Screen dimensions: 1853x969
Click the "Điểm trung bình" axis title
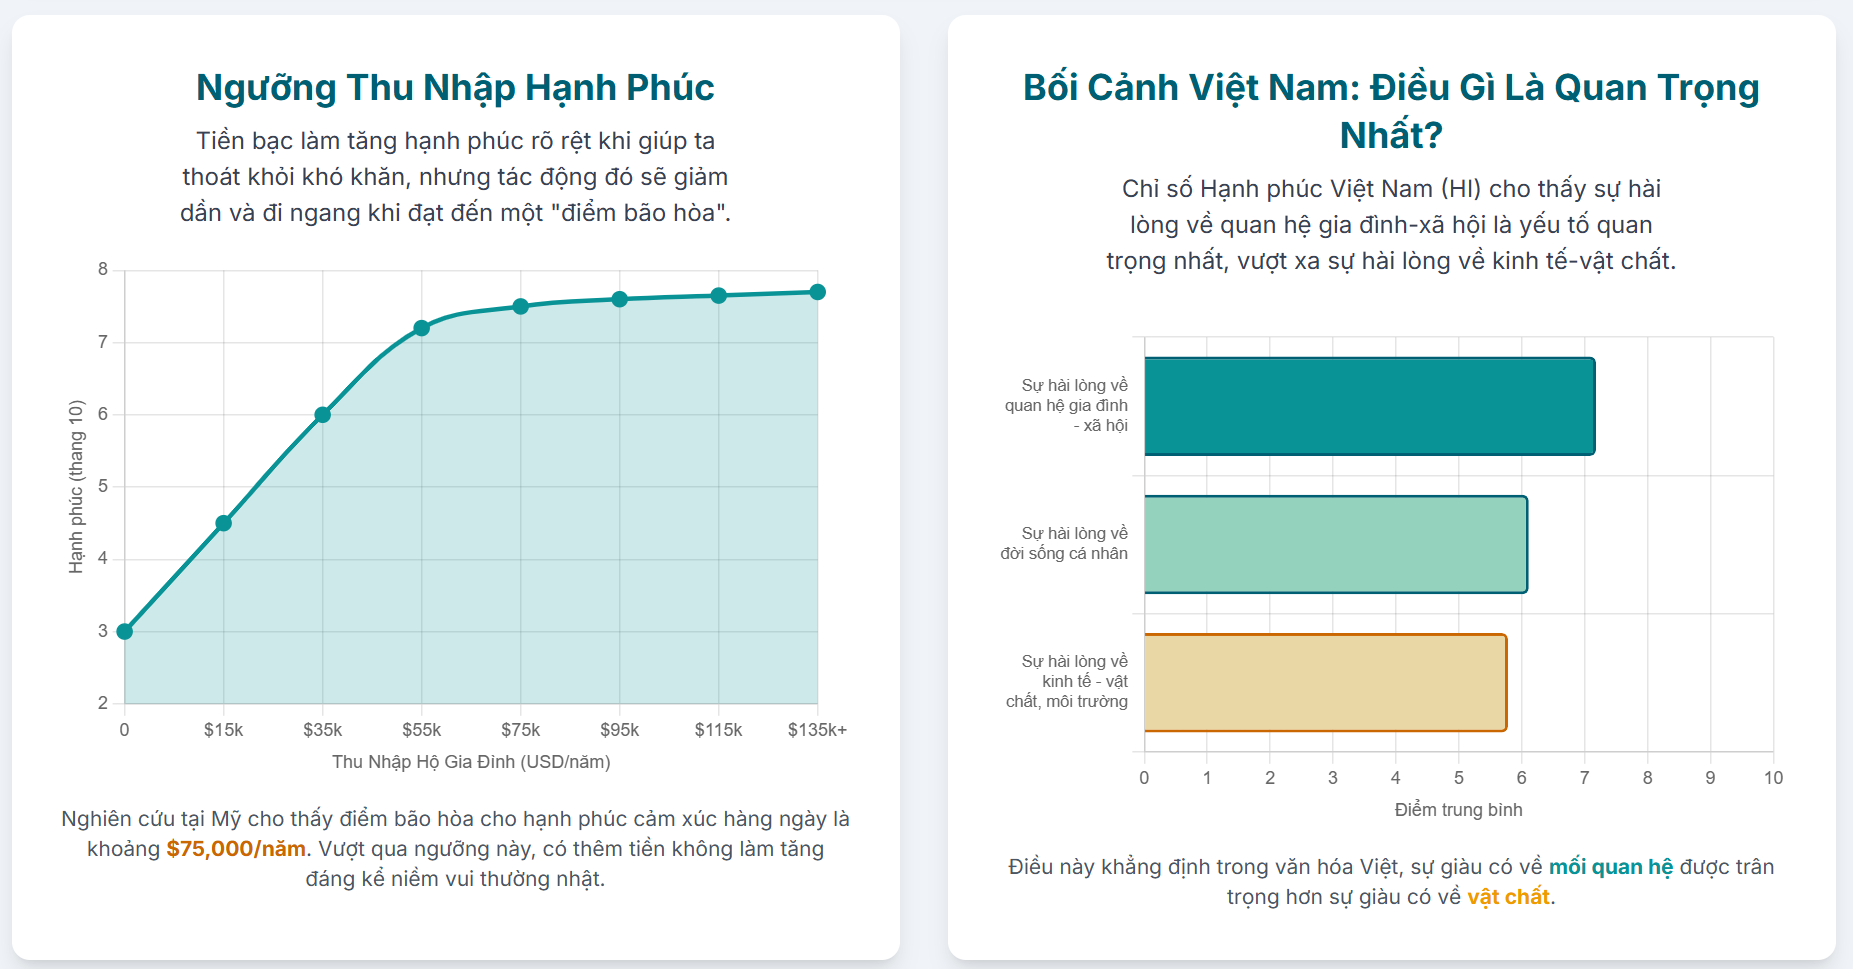1458,810
